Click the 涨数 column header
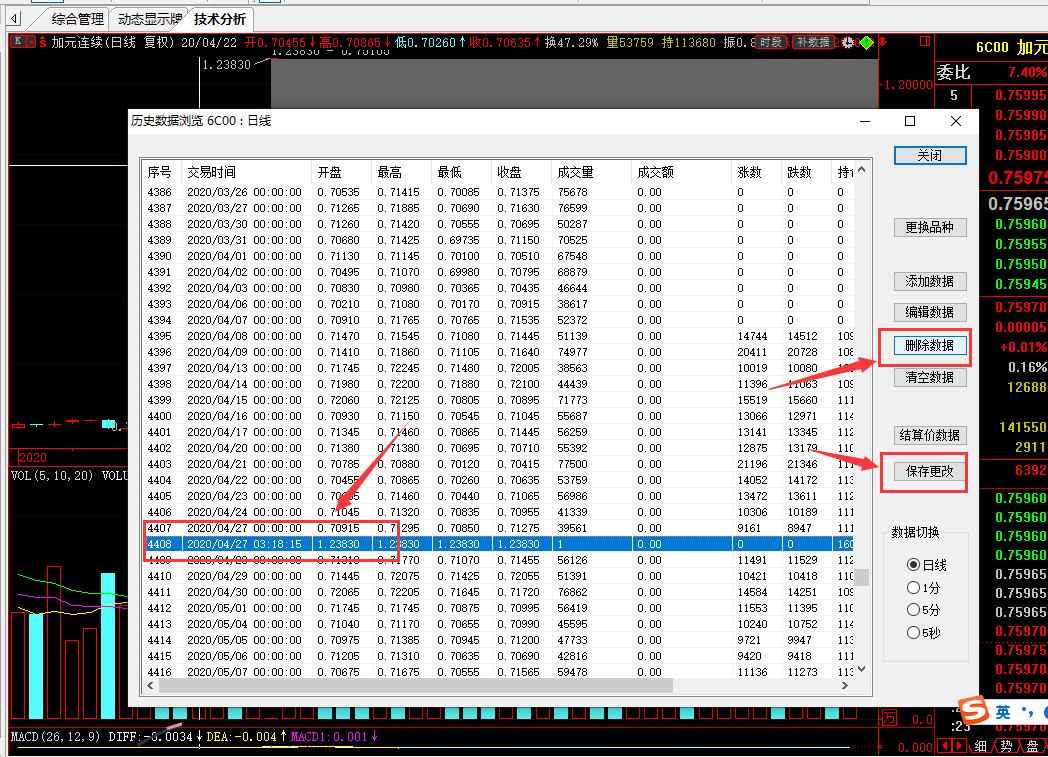 757,172
